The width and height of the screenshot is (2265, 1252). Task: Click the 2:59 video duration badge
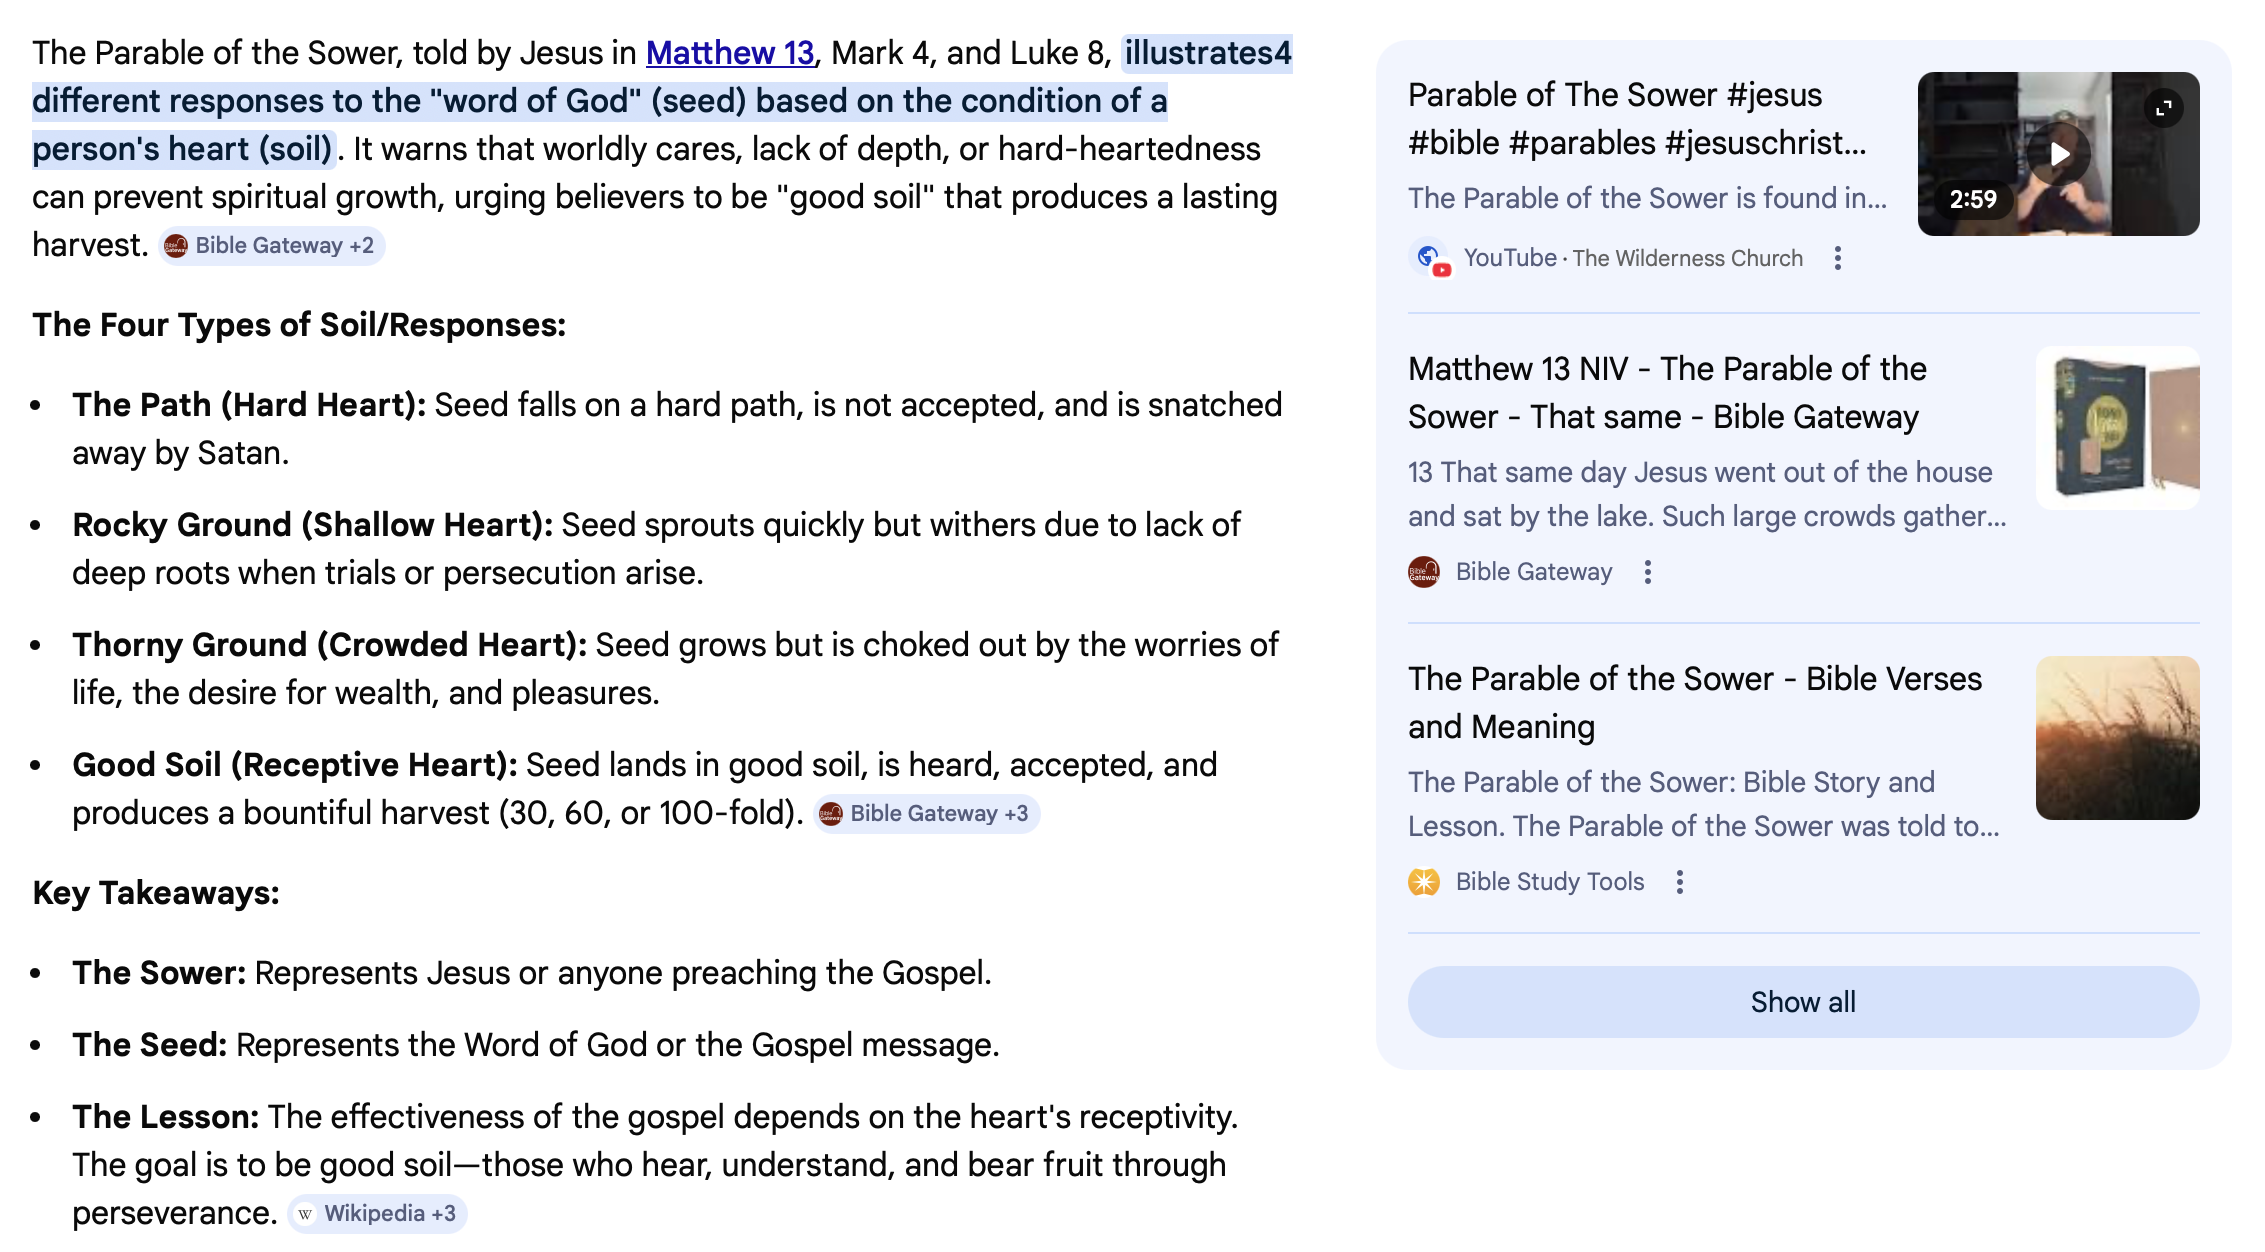pyautogui.click(x=1973, y=199)
